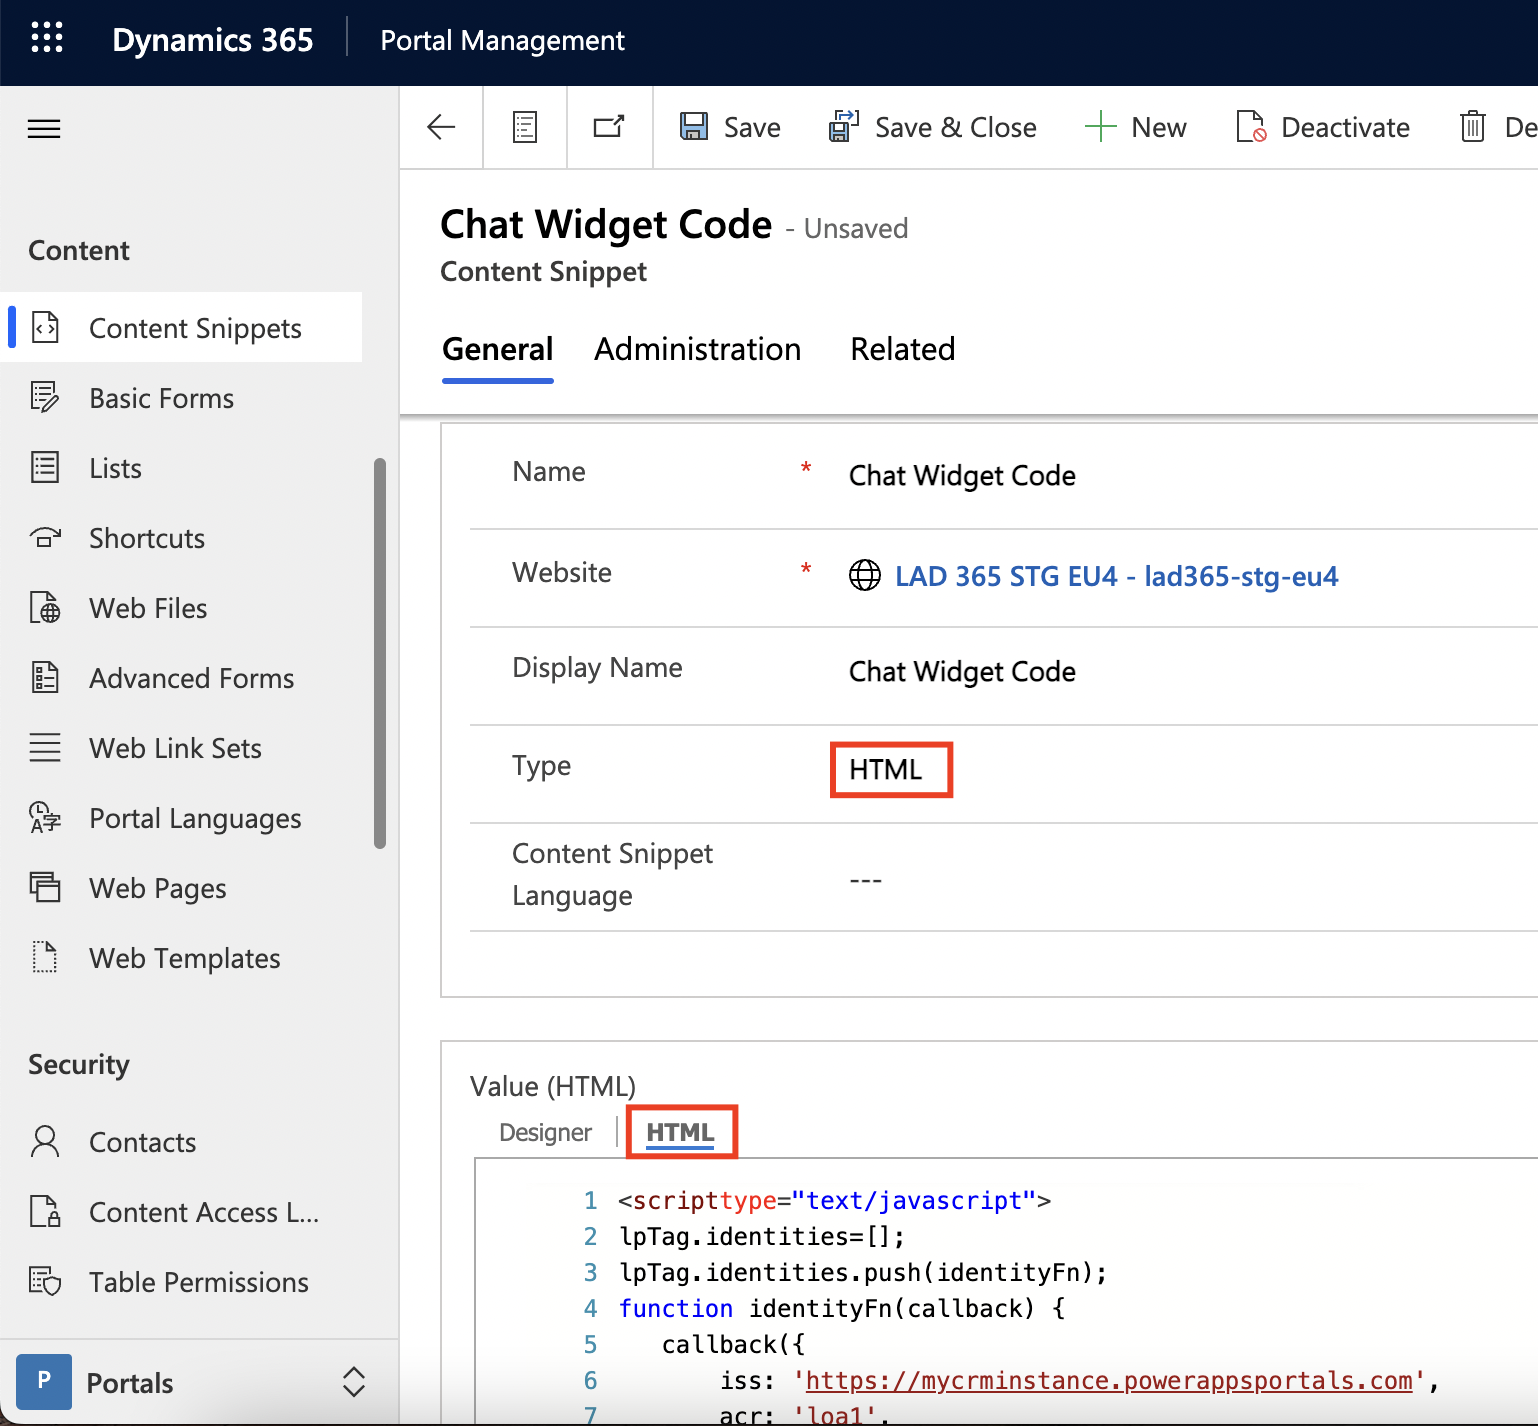
Task: Click the Save button label
Action: pos(752,127)
